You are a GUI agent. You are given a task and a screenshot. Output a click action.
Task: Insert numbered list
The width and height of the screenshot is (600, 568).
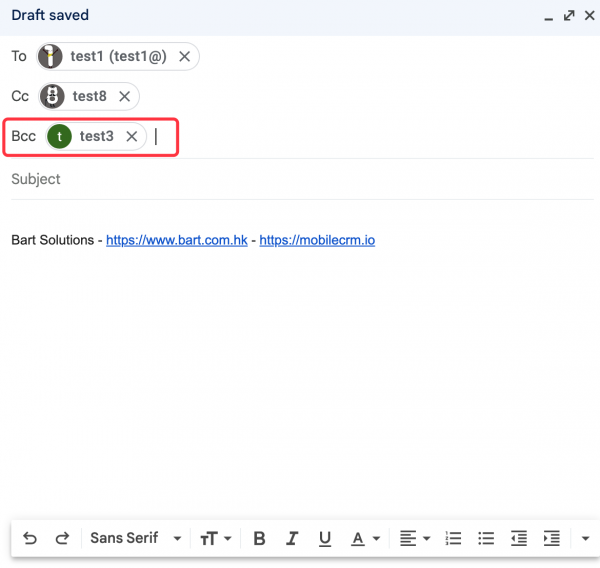[453, 538]
